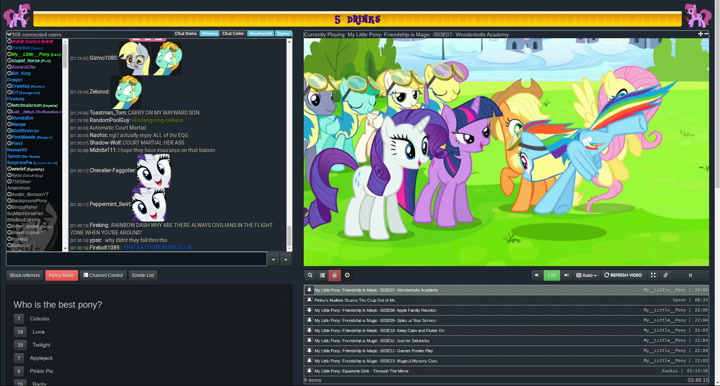Vote for Pinkie Pie in the poll
Screen dimensions: 720x386
pyautogui.click(x=19, y=371)
